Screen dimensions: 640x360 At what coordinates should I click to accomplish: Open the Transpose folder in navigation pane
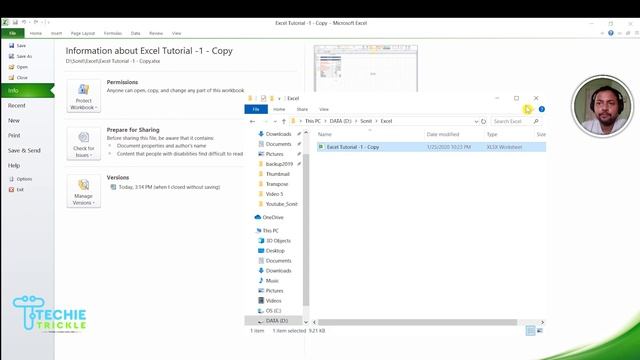coord(277,184)
